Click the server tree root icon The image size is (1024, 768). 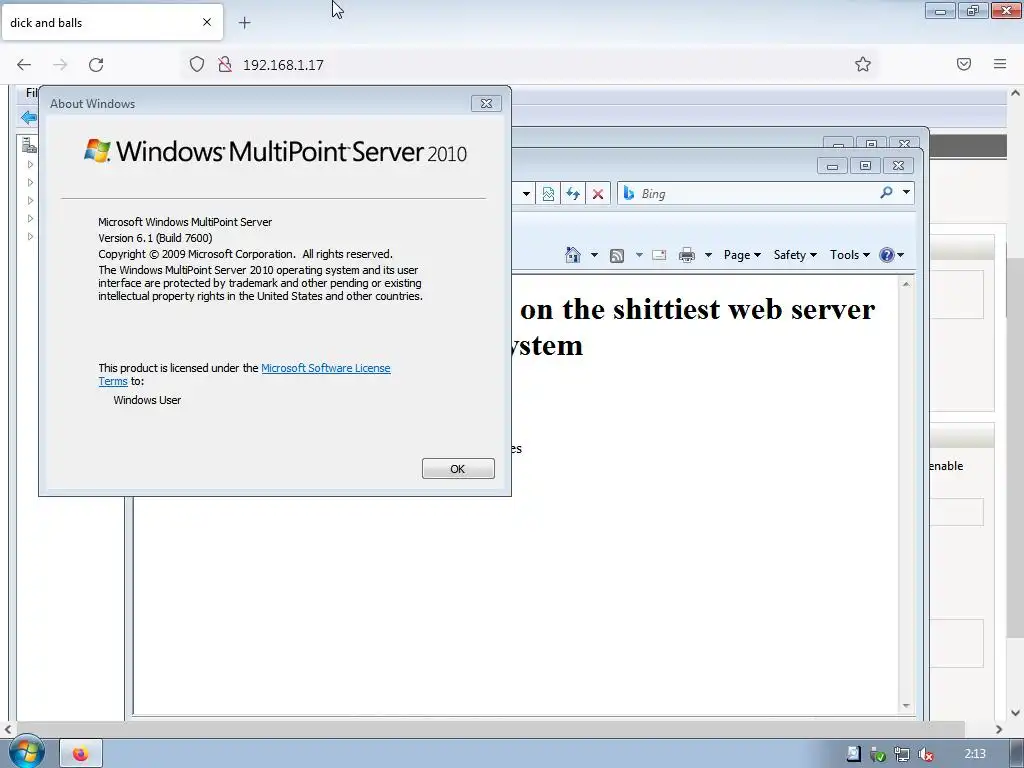point(29,145)
